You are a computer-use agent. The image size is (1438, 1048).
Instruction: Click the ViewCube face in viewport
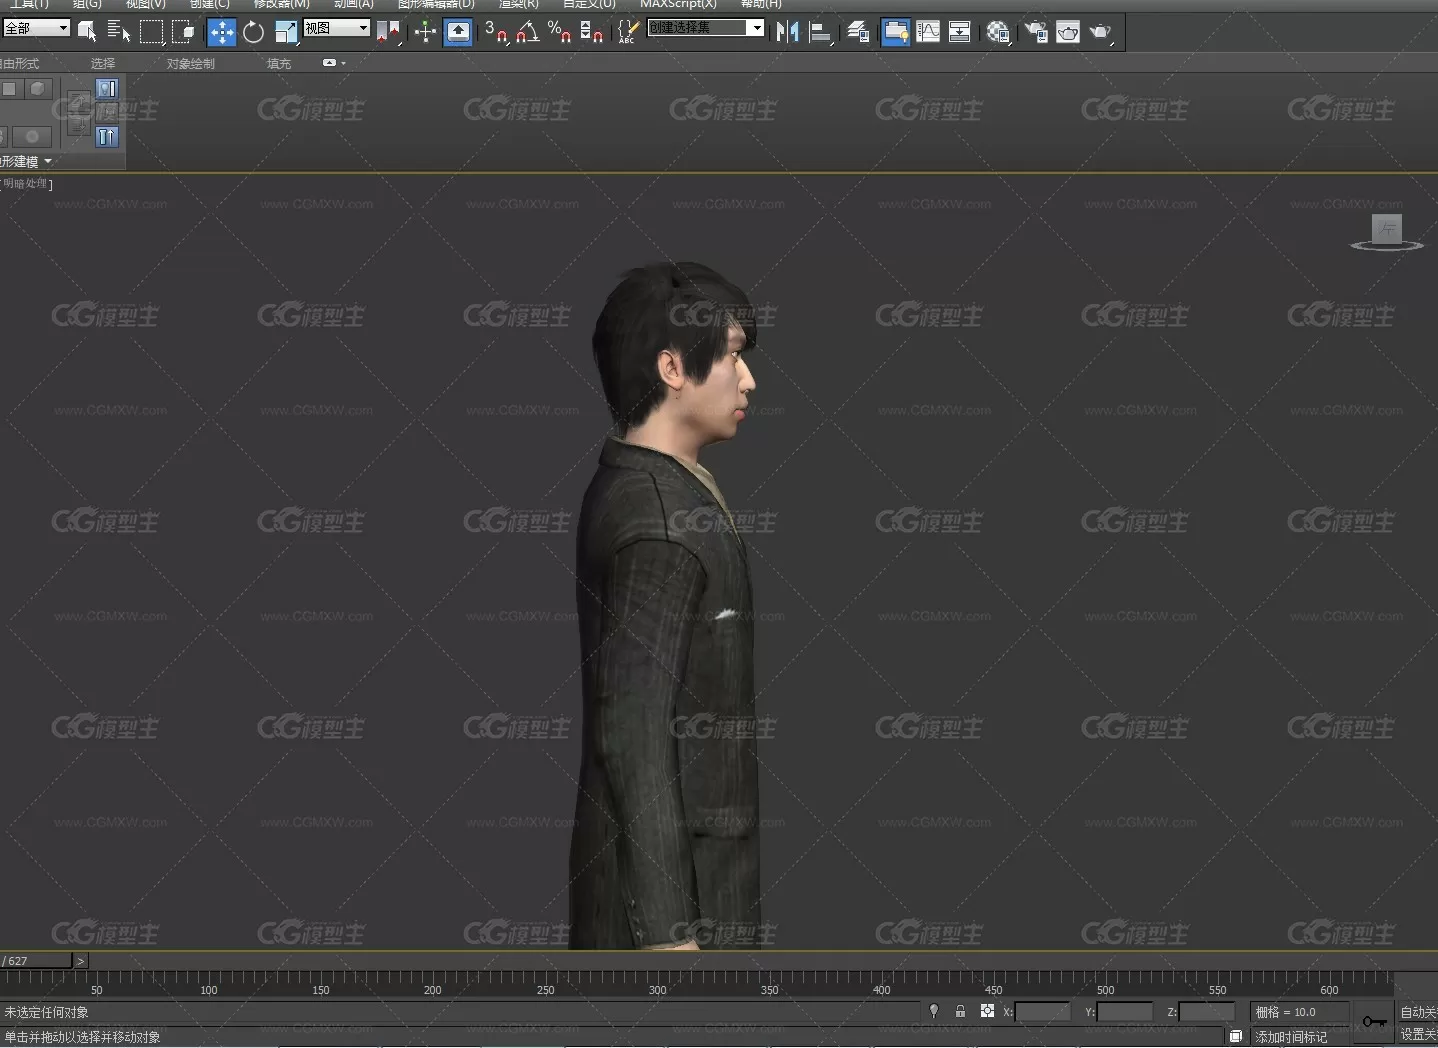click(x=1387, y=229)
